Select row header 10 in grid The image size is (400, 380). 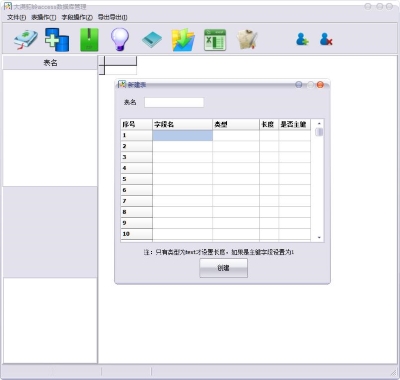[136, 234]
